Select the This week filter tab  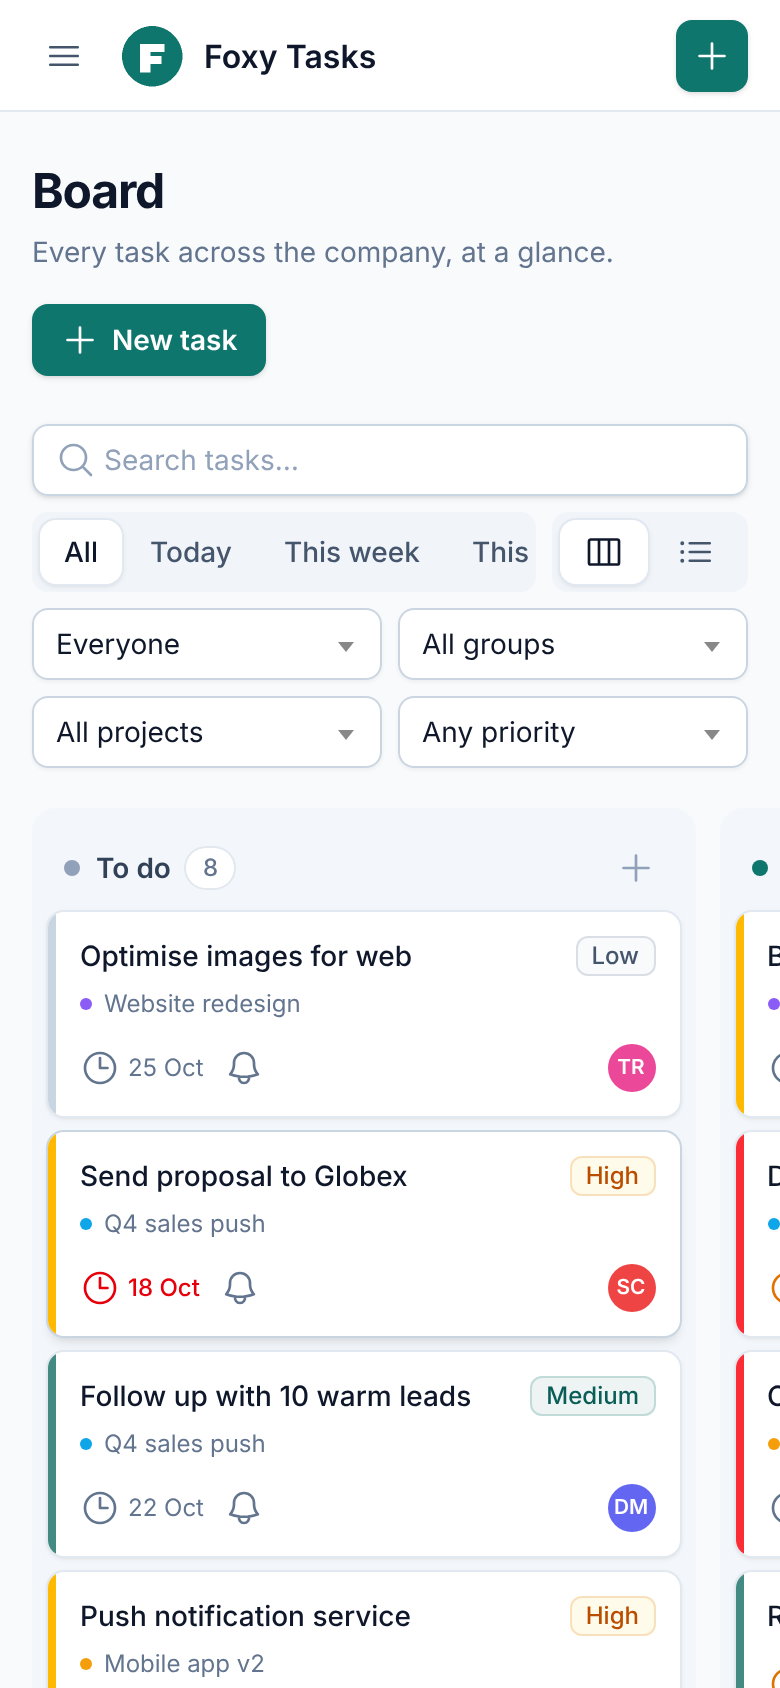[x=352, y=552]
